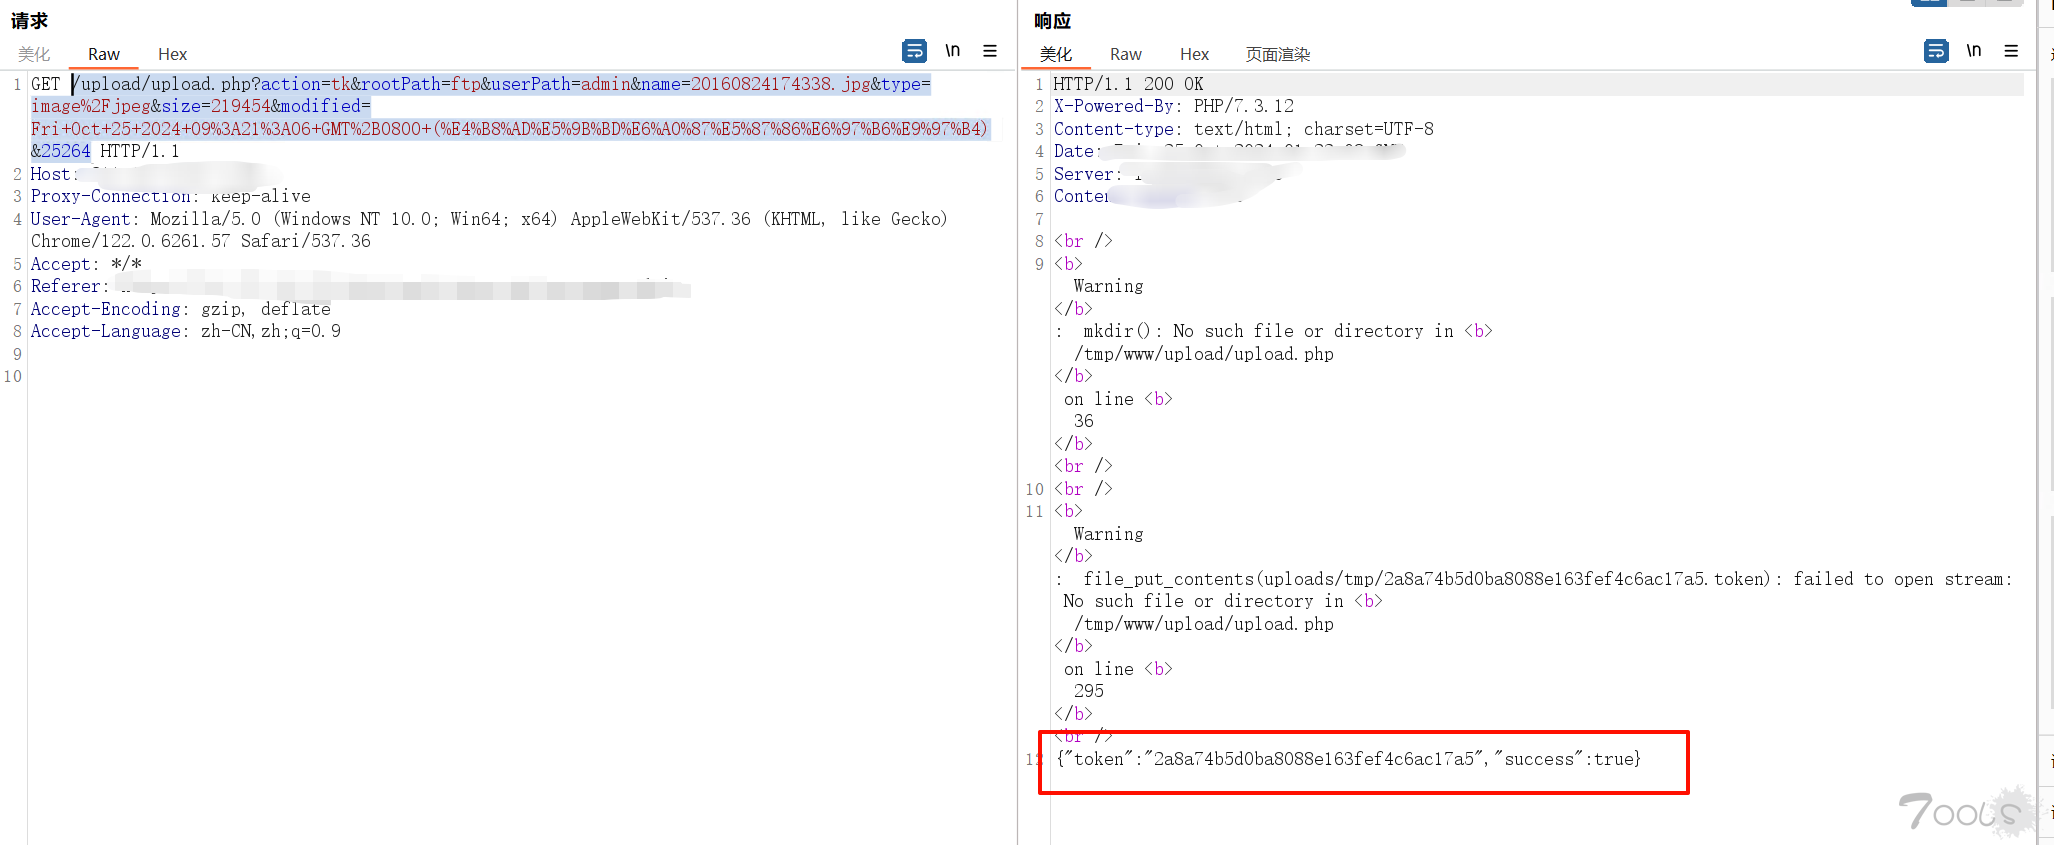
Task: Click Proxy-Connection: keep-alive header
Action: click(171, 196)
